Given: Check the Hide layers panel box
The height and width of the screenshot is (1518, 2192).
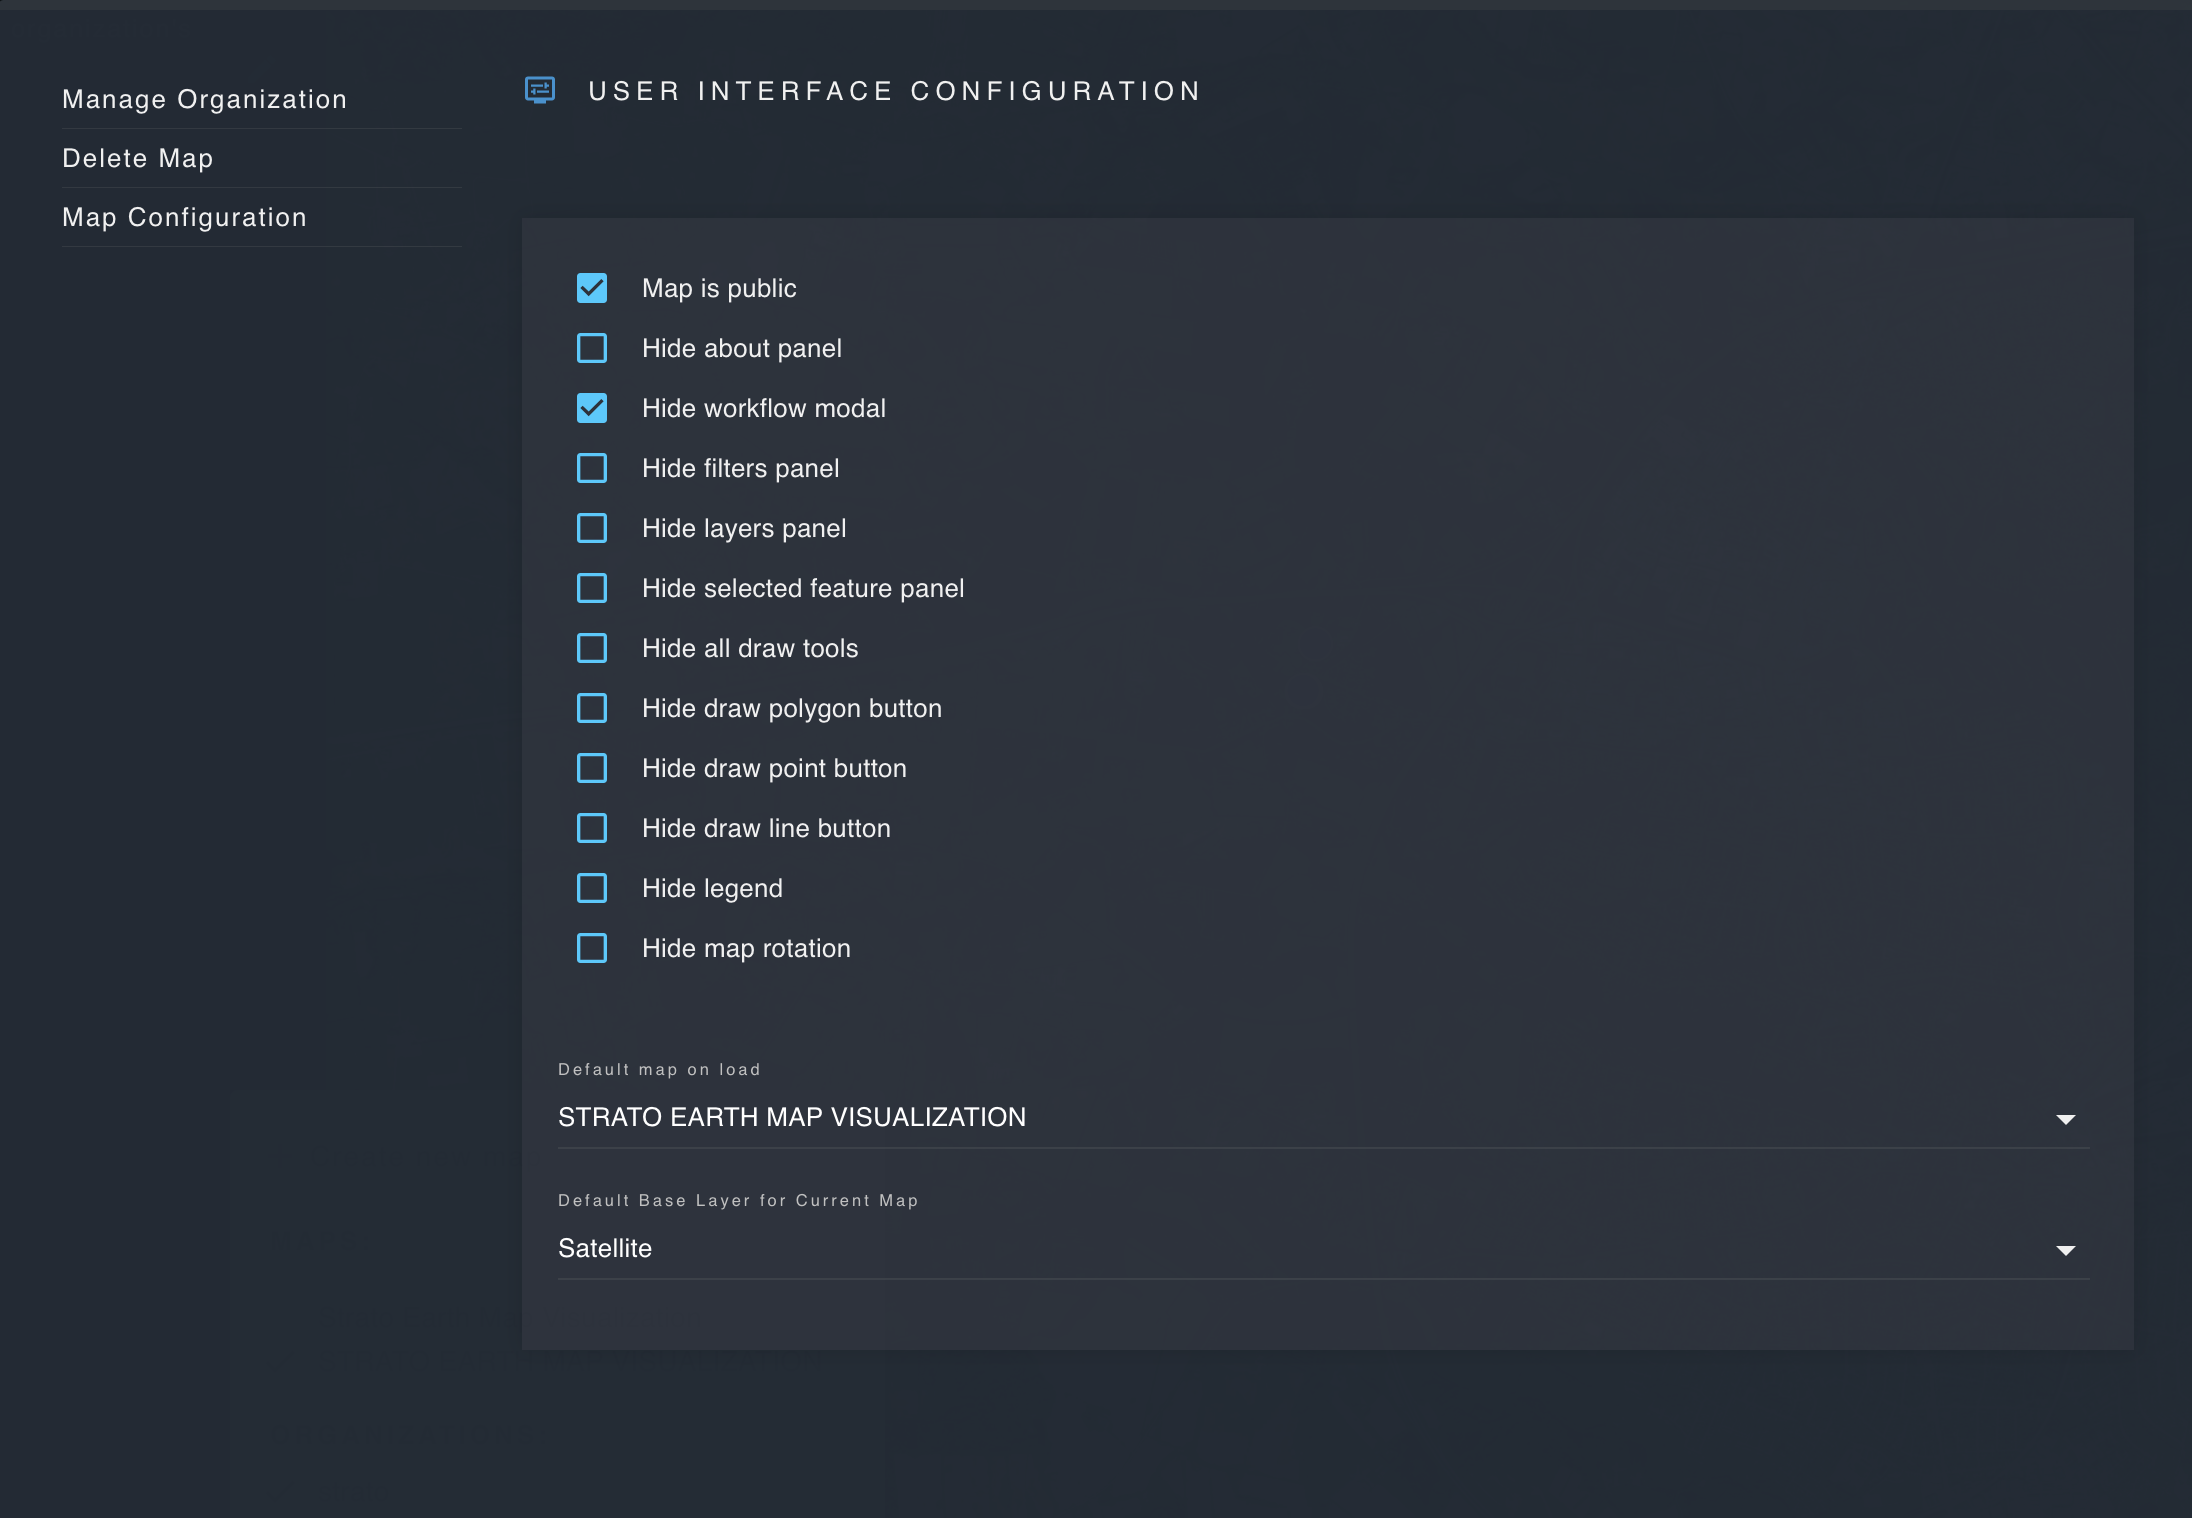Looking at the screenshot, I should click(x=592, y=528).
